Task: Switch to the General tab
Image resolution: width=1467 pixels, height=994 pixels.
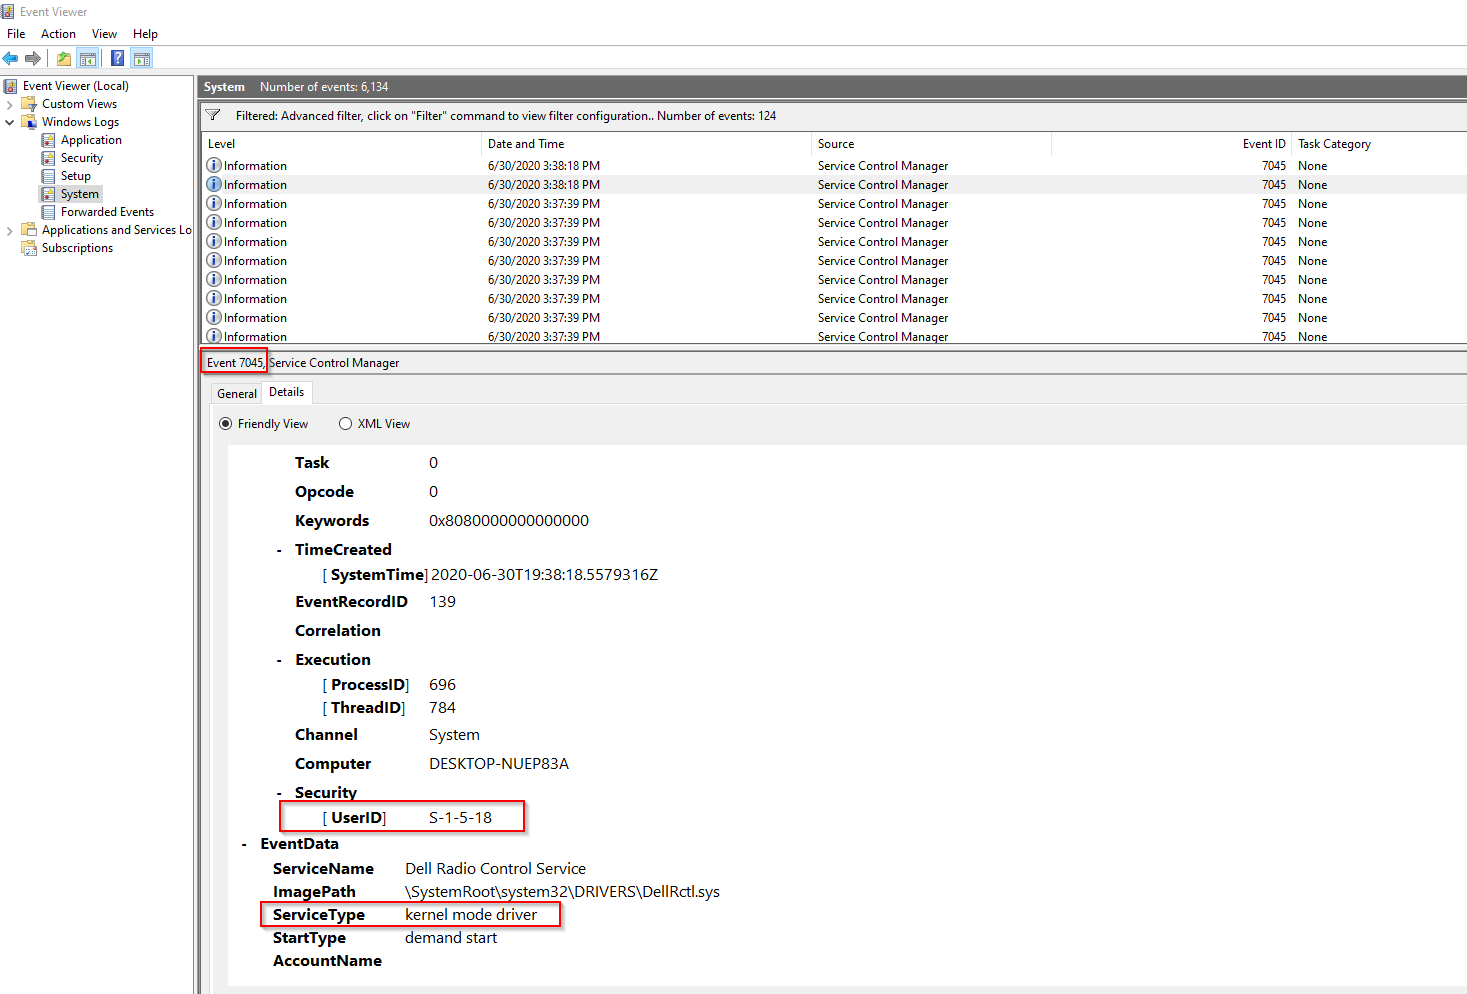Action: point(237,394)
